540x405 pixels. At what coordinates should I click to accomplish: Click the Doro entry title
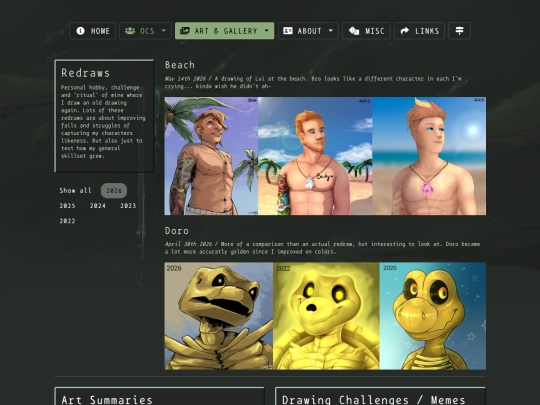(177, 230)
